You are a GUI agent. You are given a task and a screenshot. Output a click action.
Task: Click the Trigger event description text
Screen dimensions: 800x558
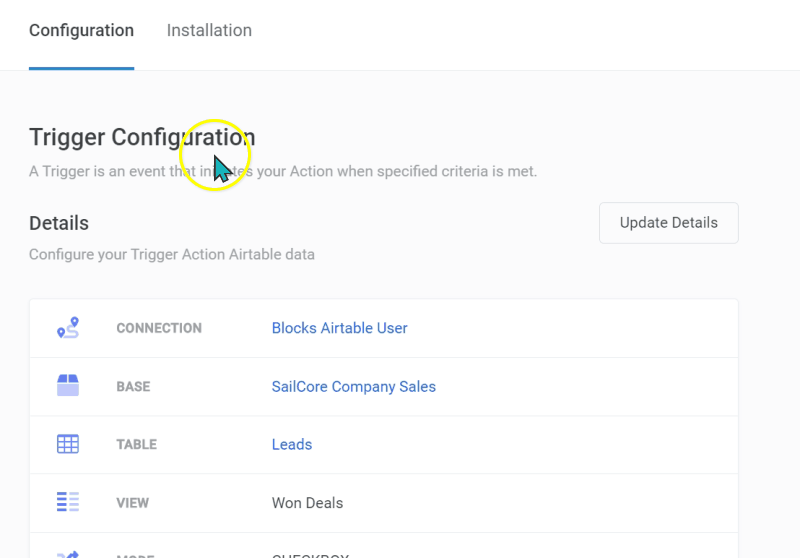coord(282,171)
